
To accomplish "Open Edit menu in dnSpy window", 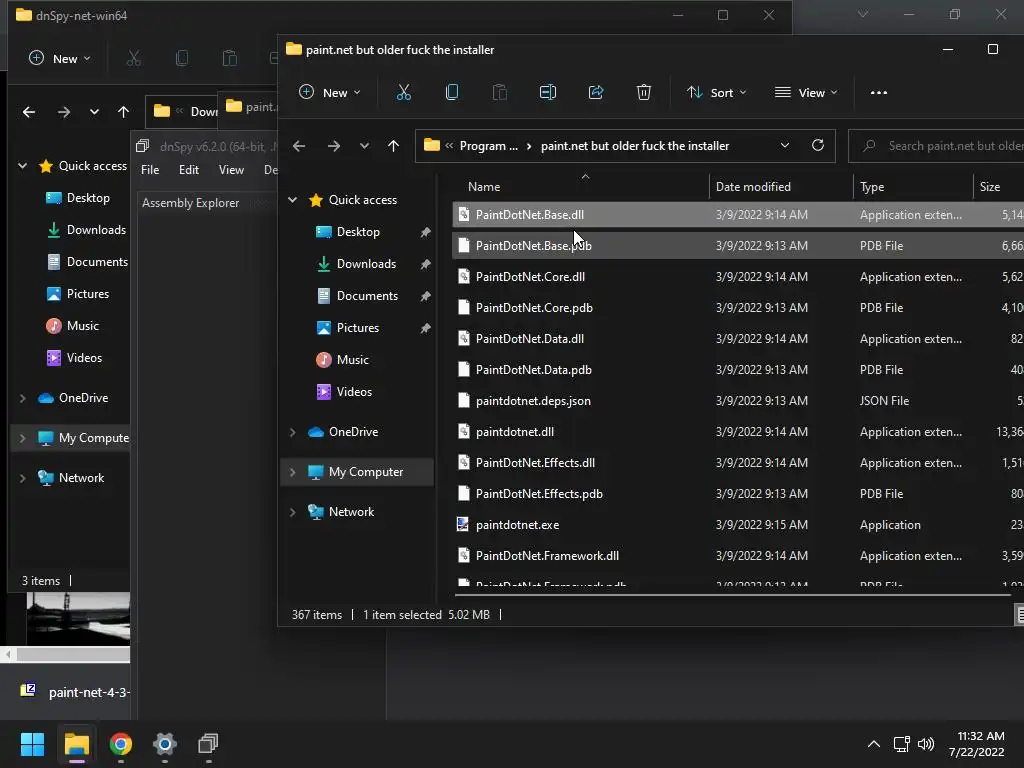I will pyautogui.click(x=189, y=170).
